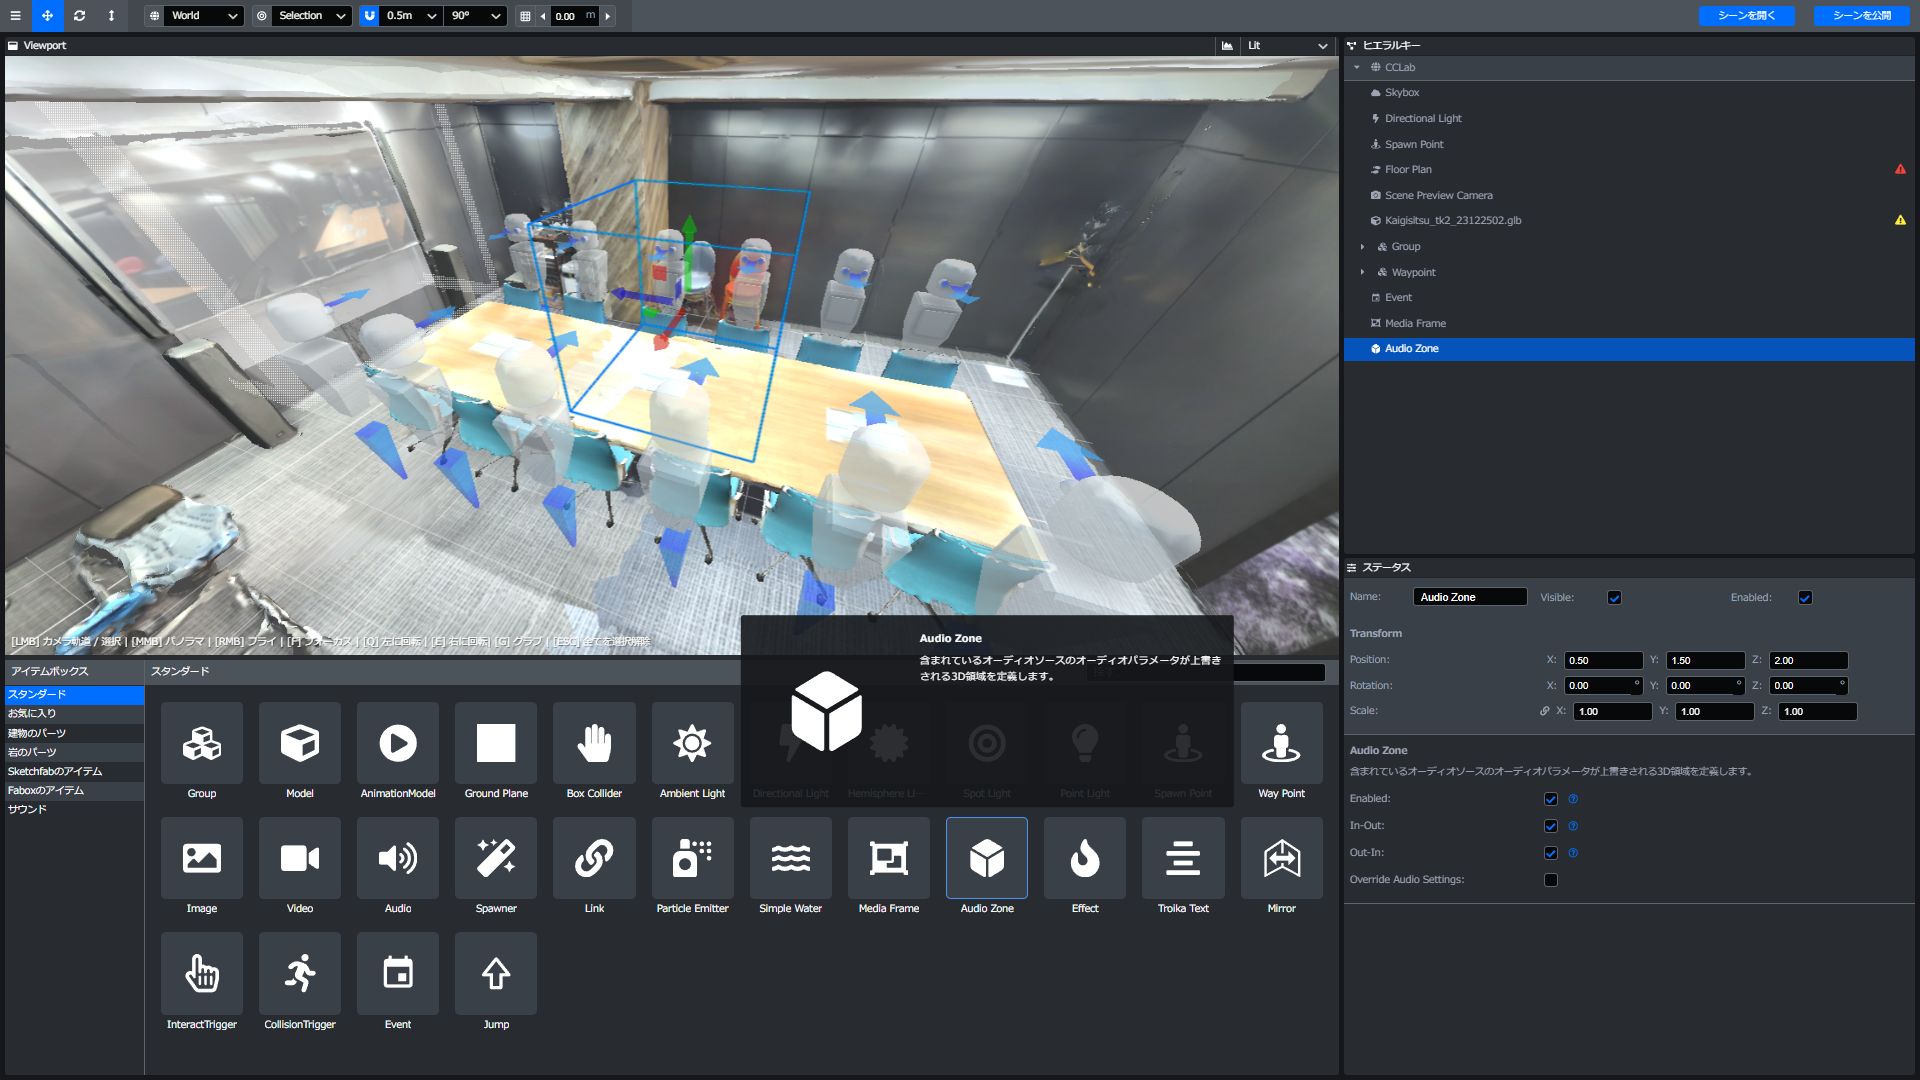The width and height of the screenshot is (1920, 1080).
Task: Click the シーンを公開 button
Action: pos(1861,16)
